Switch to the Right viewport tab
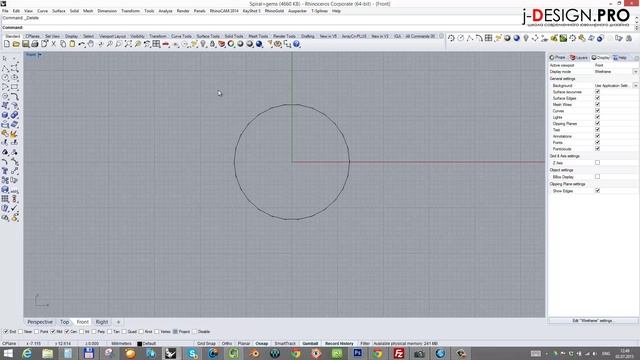The image size is (640, 360). pyautogui.click(x=102, y=322)
